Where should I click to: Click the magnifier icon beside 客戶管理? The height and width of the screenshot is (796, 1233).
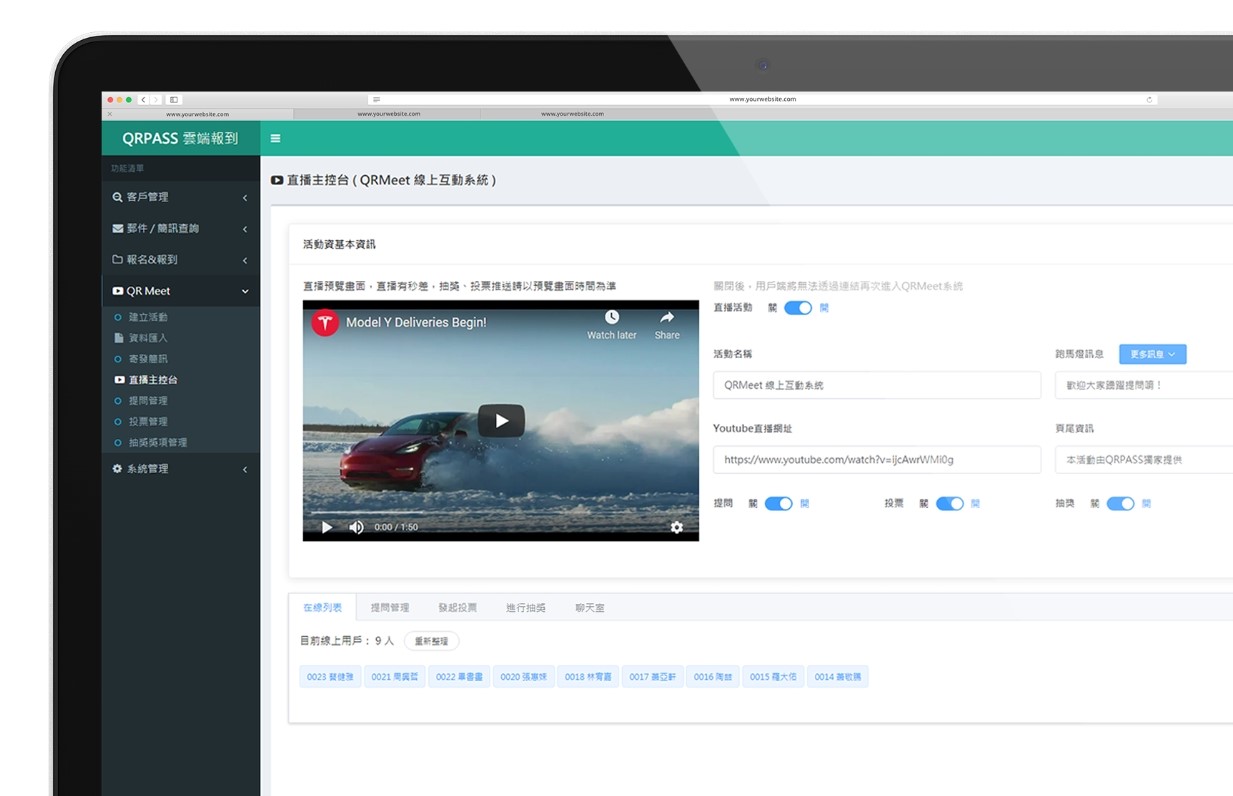[x=118, y=198]
